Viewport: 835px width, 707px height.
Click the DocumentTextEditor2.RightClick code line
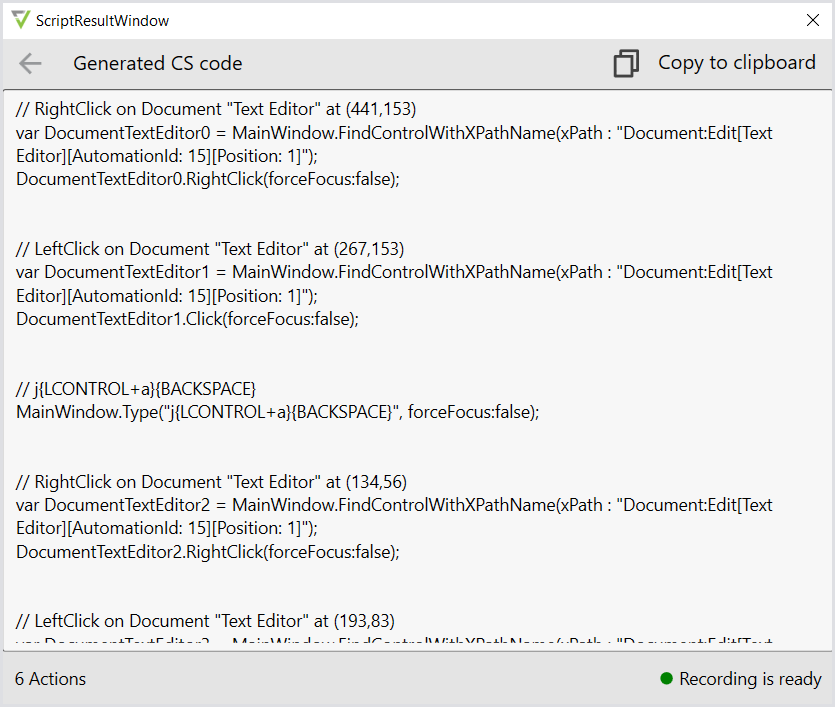pos(208,552)
